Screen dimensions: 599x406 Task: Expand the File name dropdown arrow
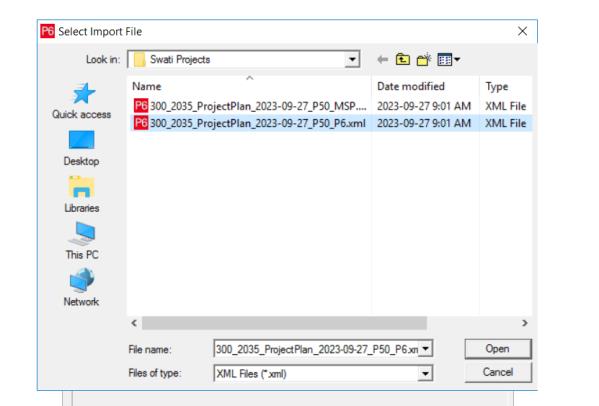pos(426,349)
